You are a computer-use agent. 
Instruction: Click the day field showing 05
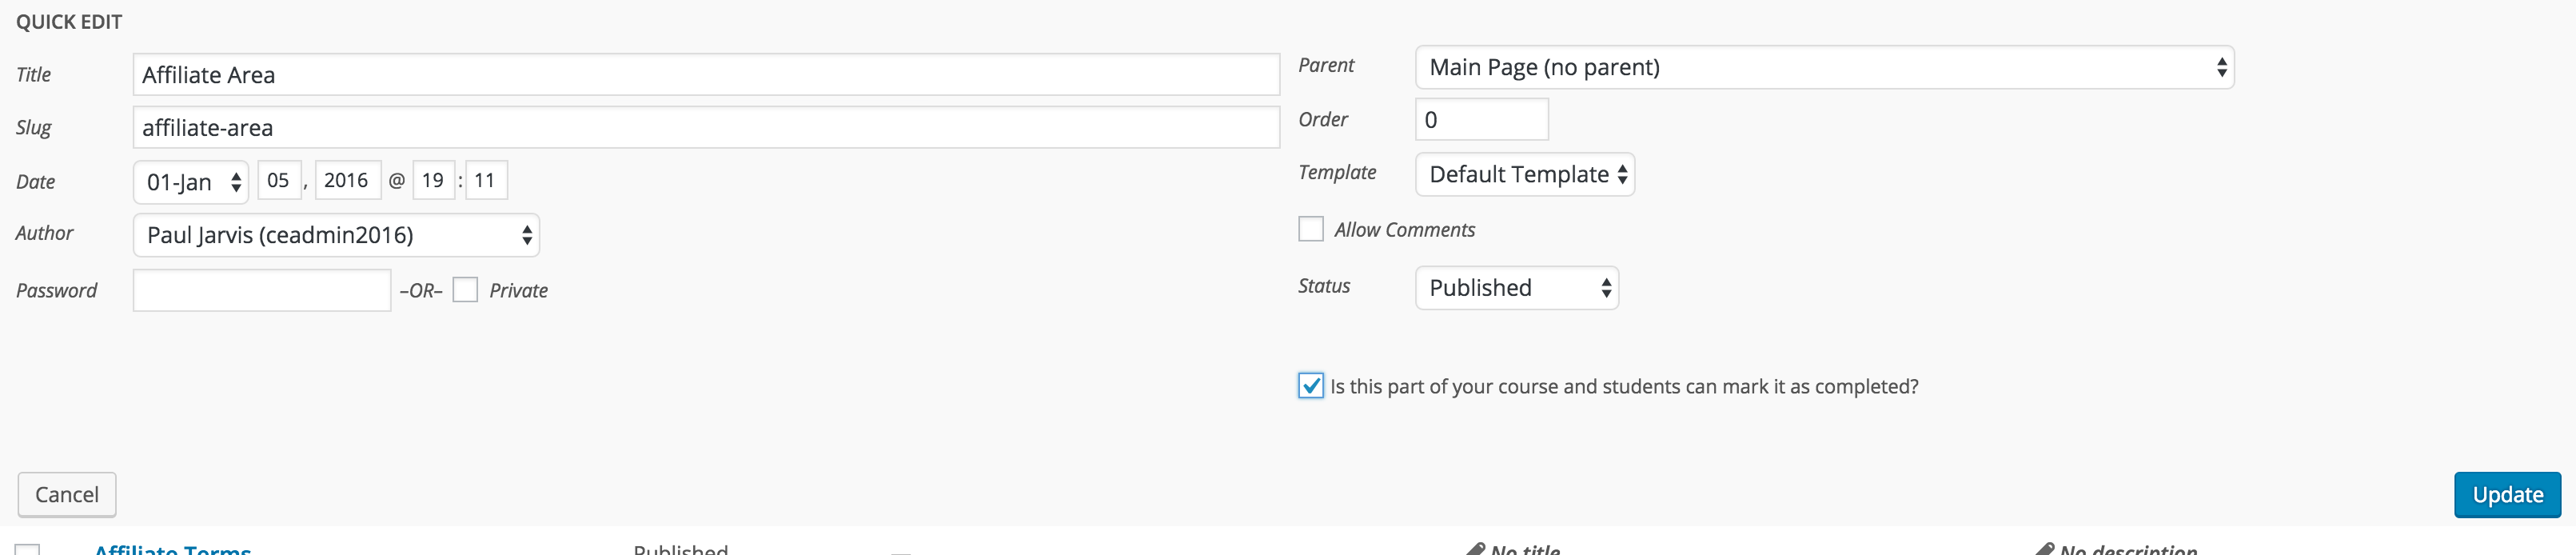tap(278, 181)
